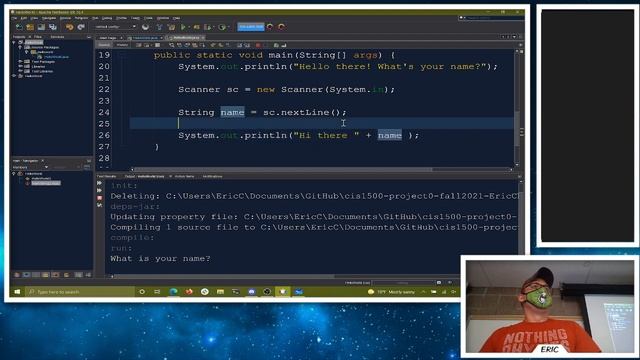
Task: Click the Redo toolbar icon
Action: coord(81,27)
